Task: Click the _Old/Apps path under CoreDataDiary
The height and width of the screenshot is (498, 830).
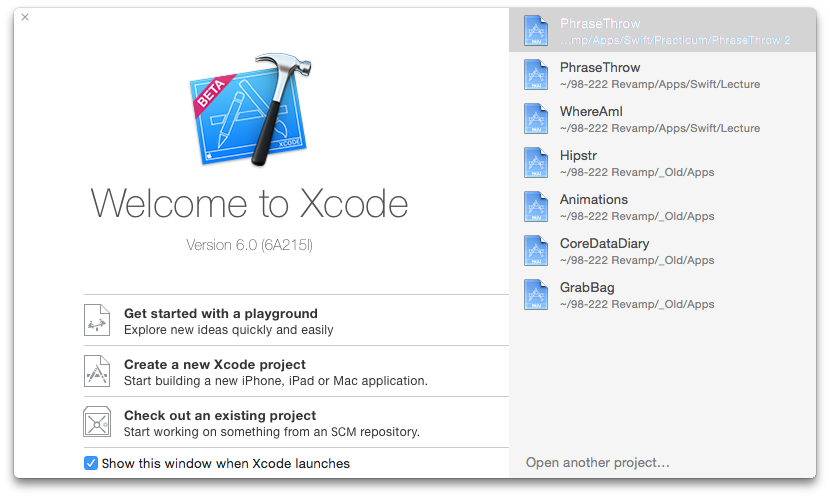Action: (x=637, y=260)
